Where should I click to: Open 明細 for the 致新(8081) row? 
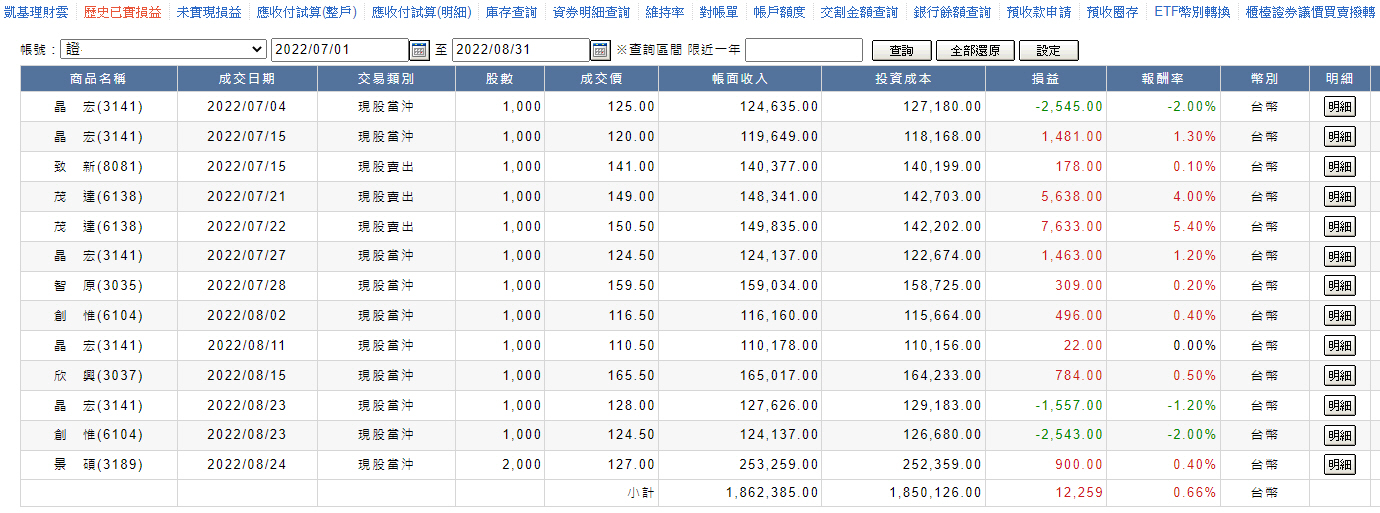(x=1339, y=167)
